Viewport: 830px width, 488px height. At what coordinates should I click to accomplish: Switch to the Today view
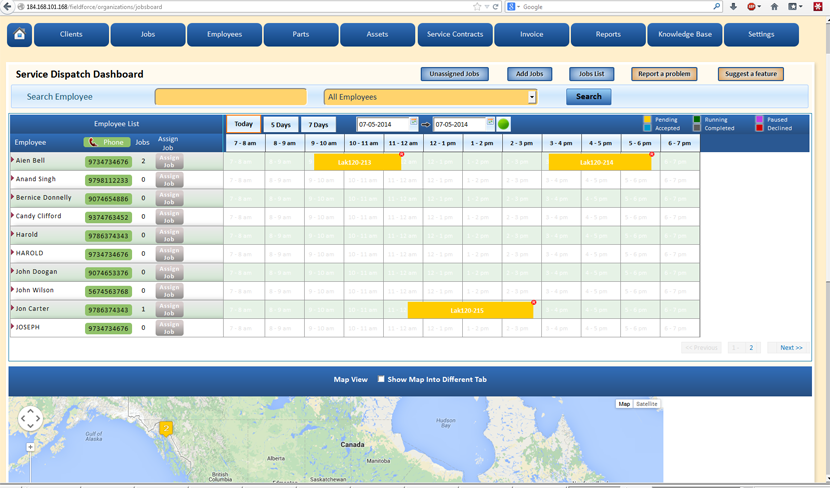pyautogui.click(x=243, y=124)
